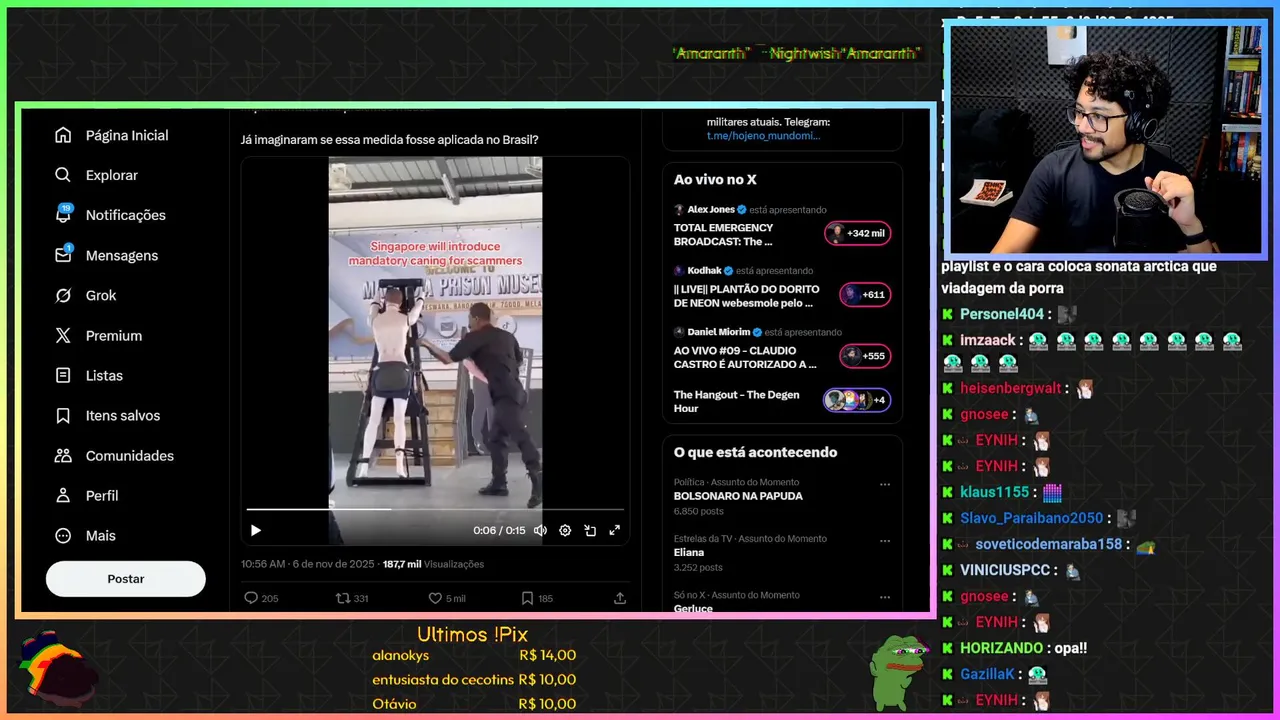Click the video time 0:06 / 0:15
1280x720 pixels.
click(x=499, y=531)
